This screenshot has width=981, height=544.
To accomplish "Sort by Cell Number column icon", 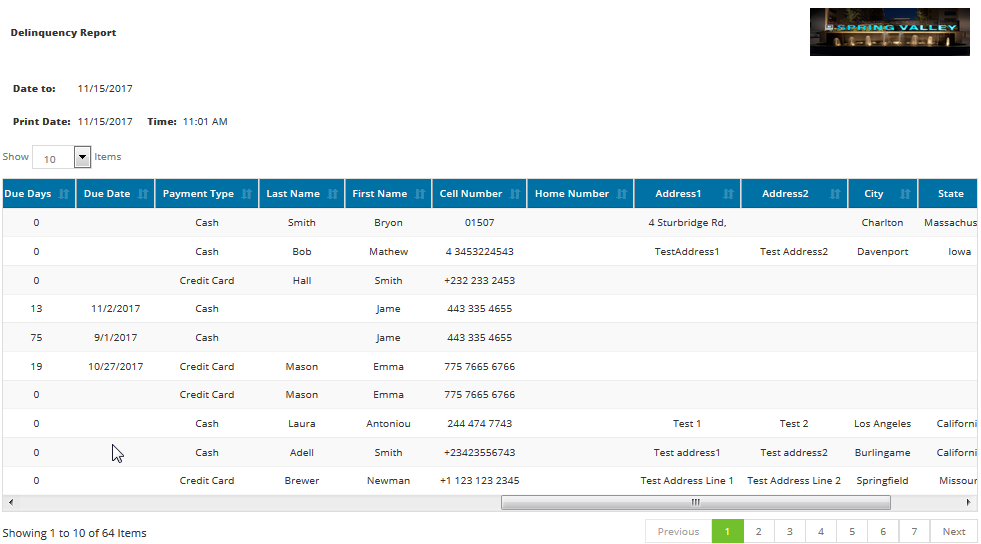I will 515,194.
